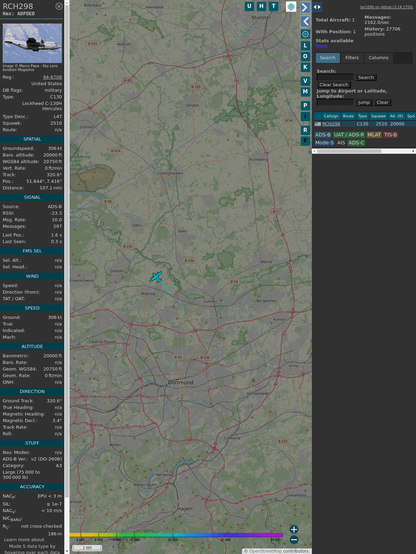Image resolution: width=416 pixels, height=554 pixels.
Task: Select the cyan aircraft icon on the map
Action: (156, 277)
